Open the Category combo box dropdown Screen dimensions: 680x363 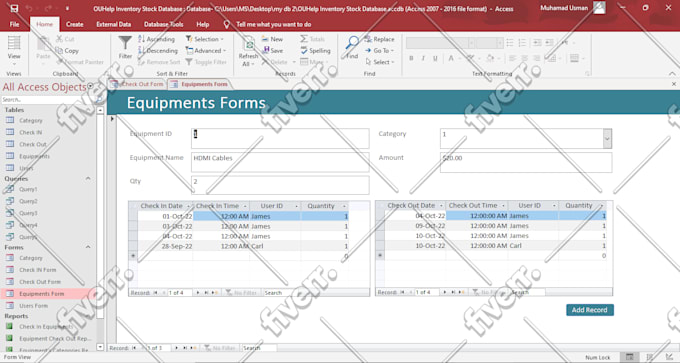click(x=607, y=139)
